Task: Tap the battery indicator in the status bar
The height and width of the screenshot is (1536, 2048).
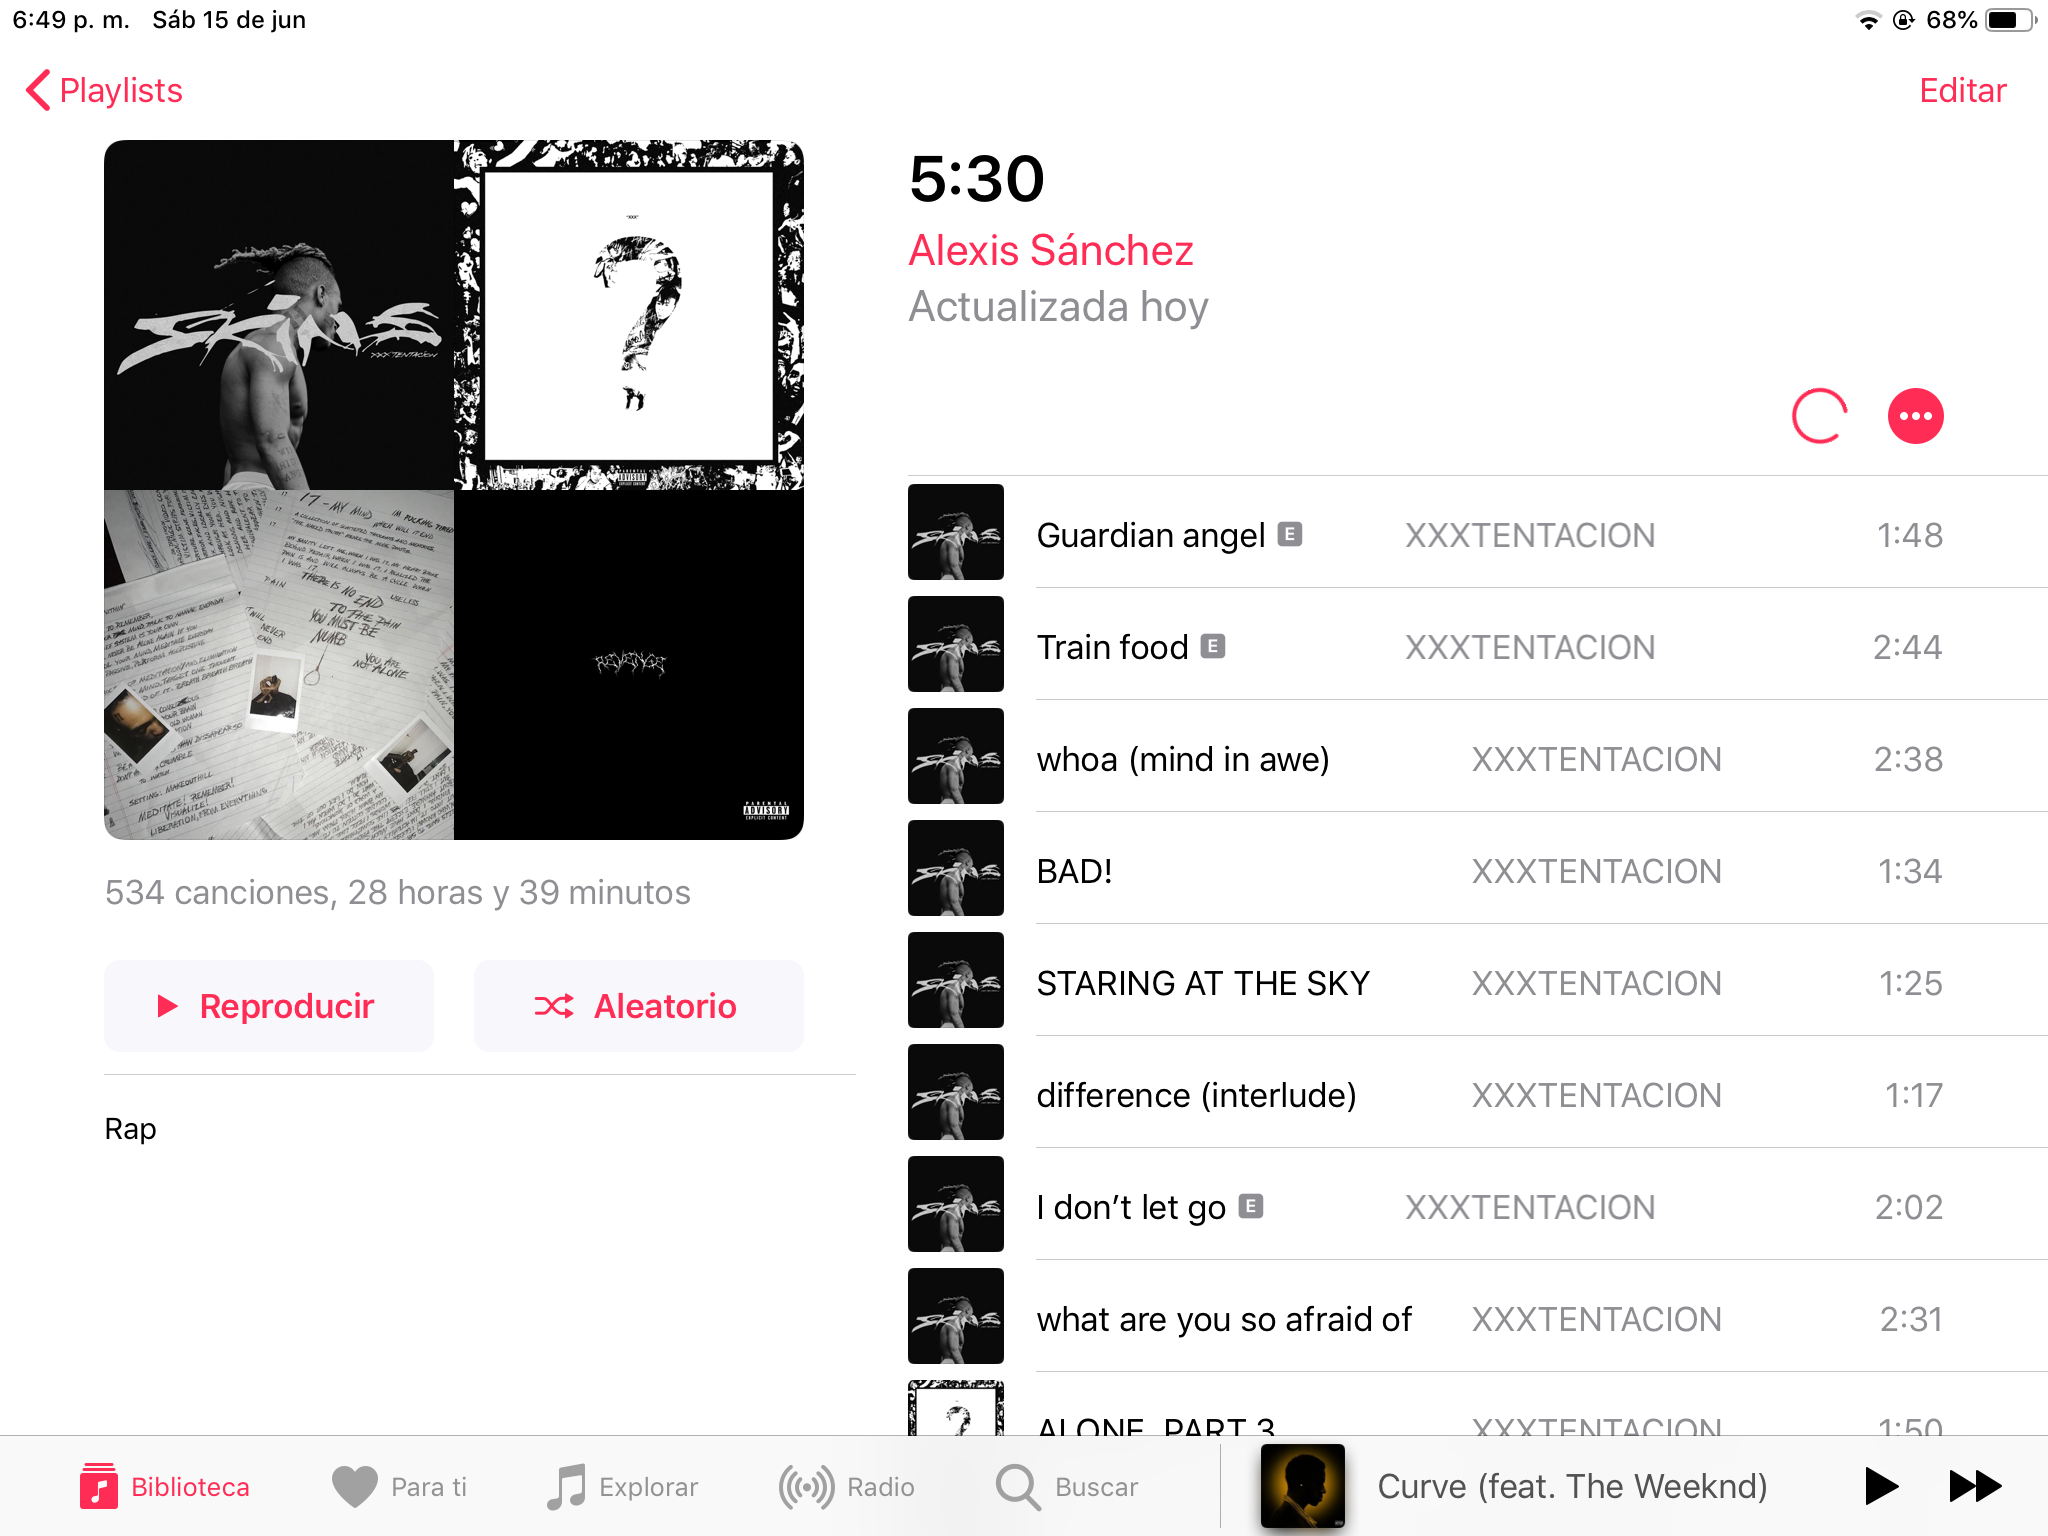Action: point(2009,20)
